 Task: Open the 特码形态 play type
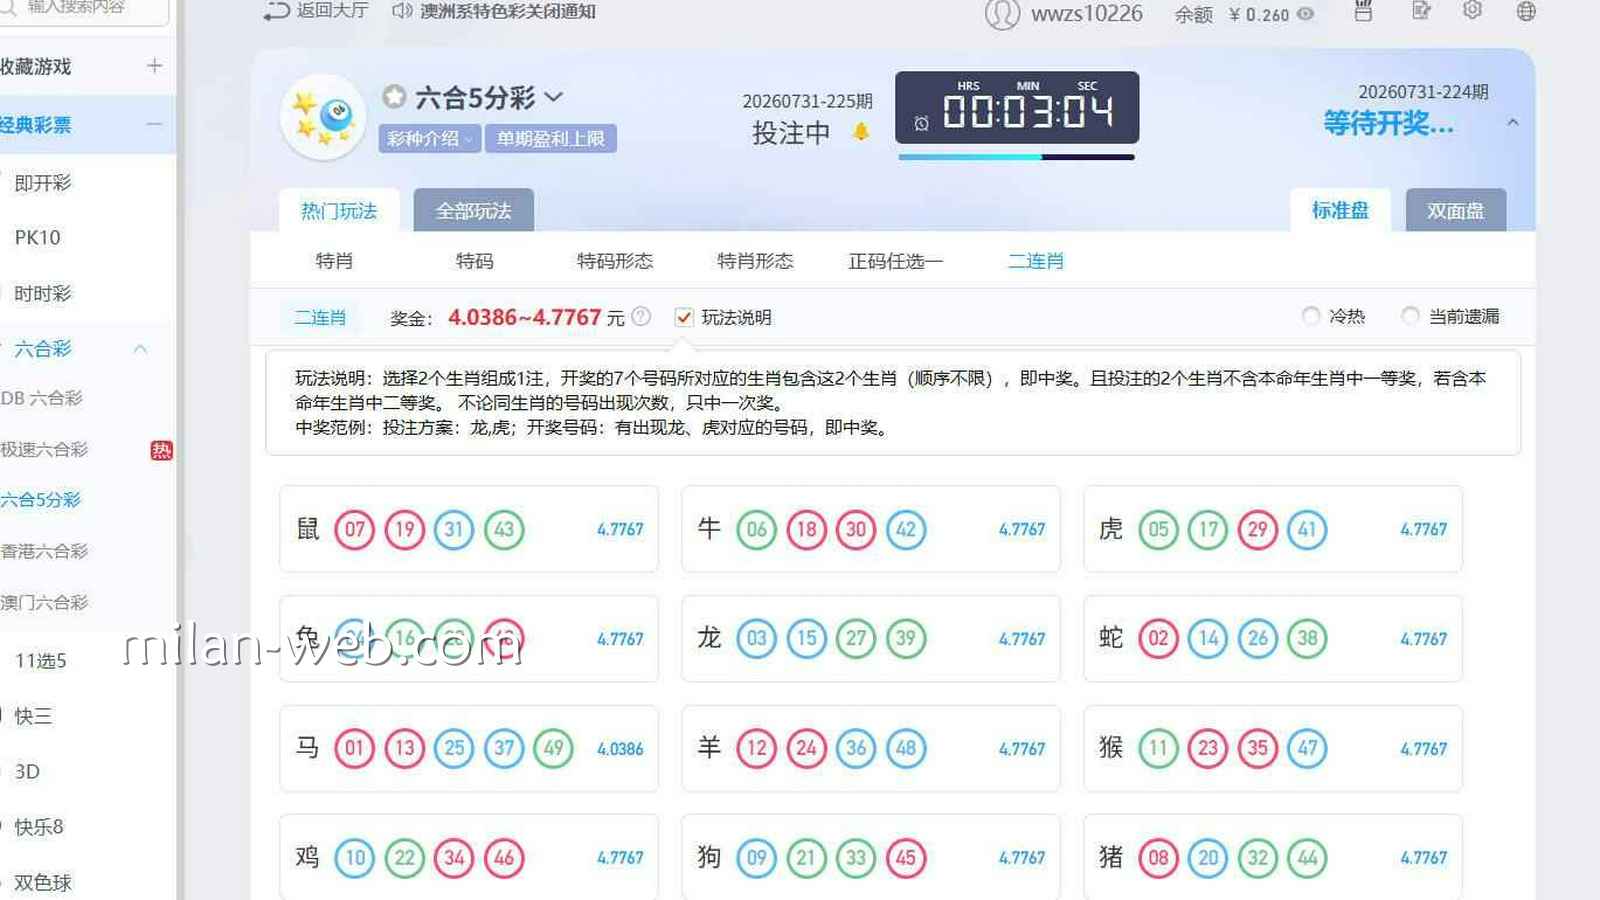coord(614,261)
